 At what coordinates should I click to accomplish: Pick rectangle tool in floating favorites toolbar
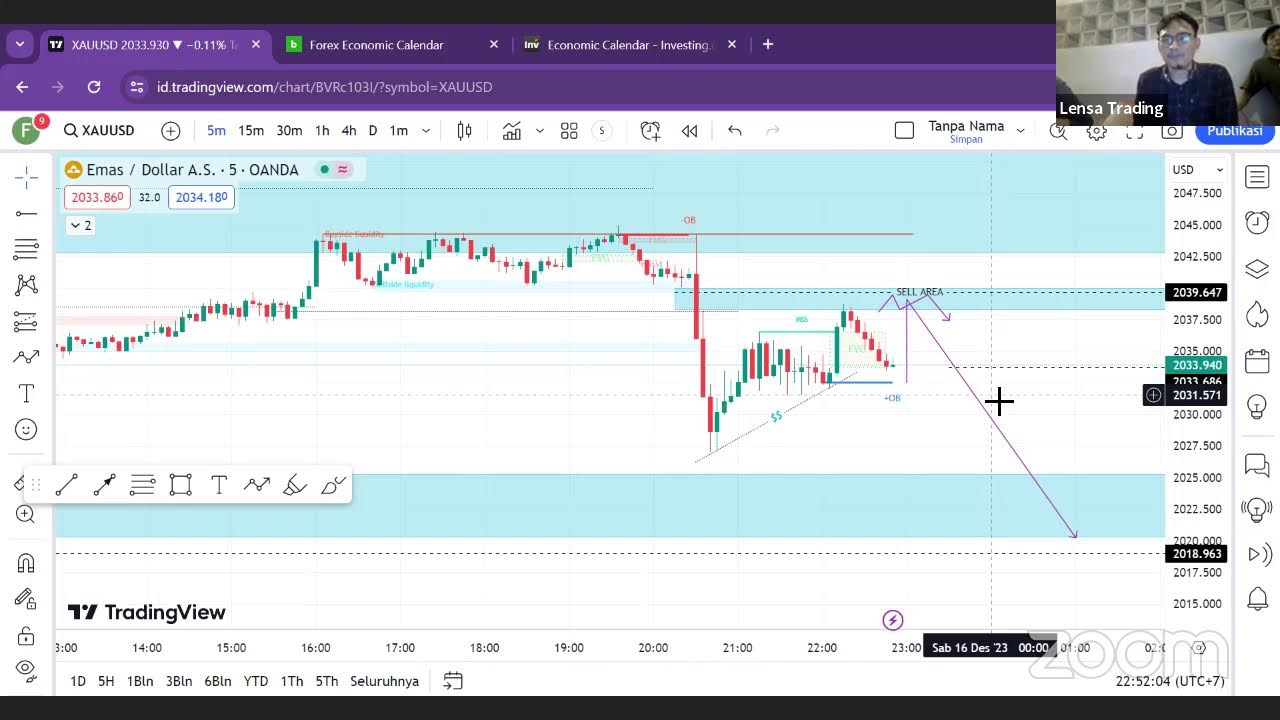pos(180,485)
